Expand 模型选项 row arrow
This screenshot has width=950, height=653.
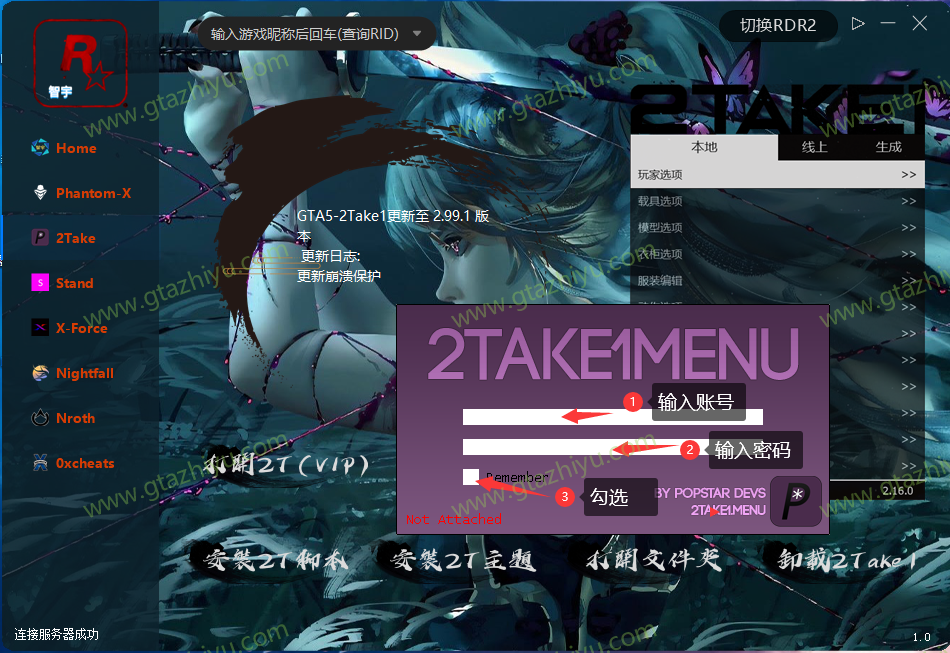click(908, 228)
